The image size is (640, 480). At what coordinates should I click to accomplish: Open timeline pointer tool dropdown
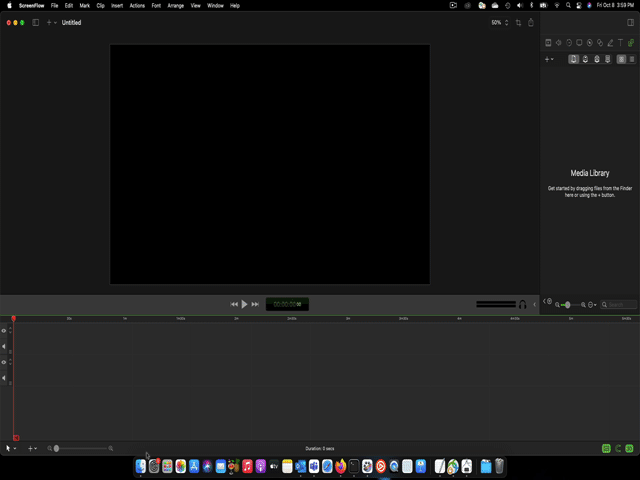11,449
